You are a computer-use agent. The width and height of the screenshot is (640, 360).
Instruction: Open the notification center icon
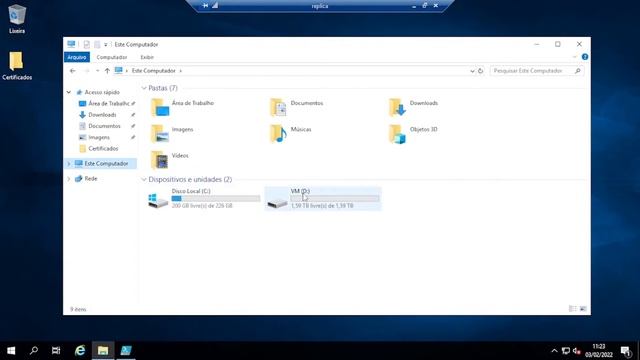626,351
